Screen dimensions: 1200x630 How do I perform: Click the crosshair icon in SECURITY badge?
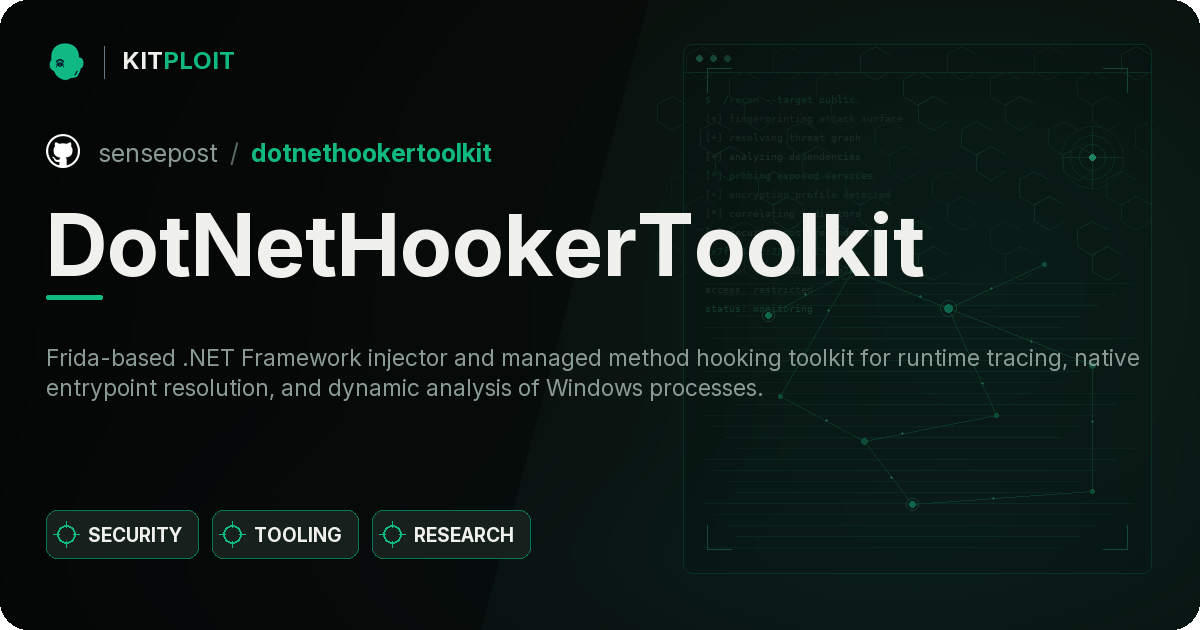point(67,535)
